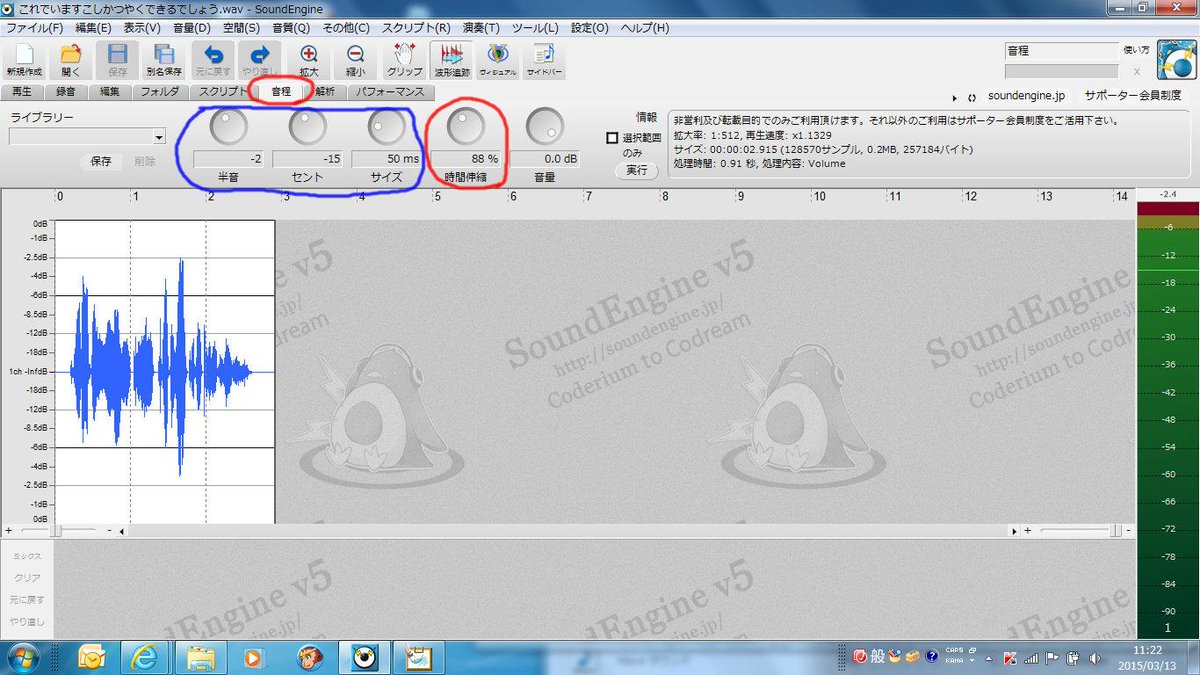Click the 88 % 時間伸縮 field
Viewport: 1200px width, 675px height.
466,159
